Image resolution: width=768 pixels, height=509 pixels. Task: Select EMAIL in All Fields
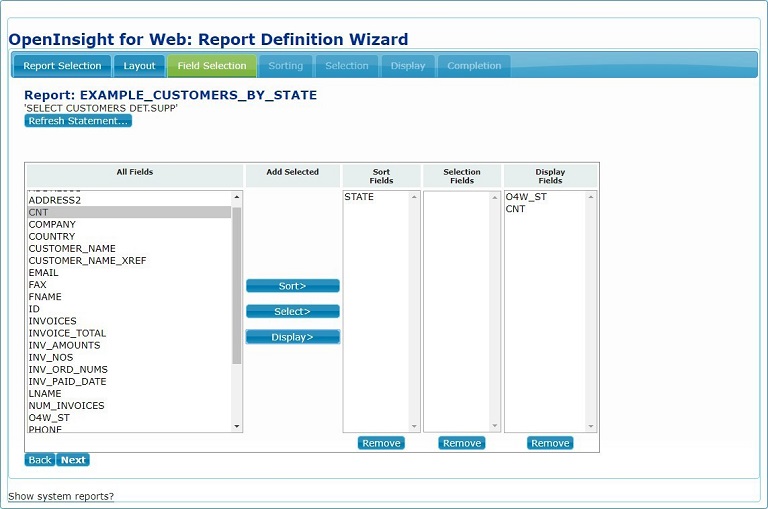(129, 273)
